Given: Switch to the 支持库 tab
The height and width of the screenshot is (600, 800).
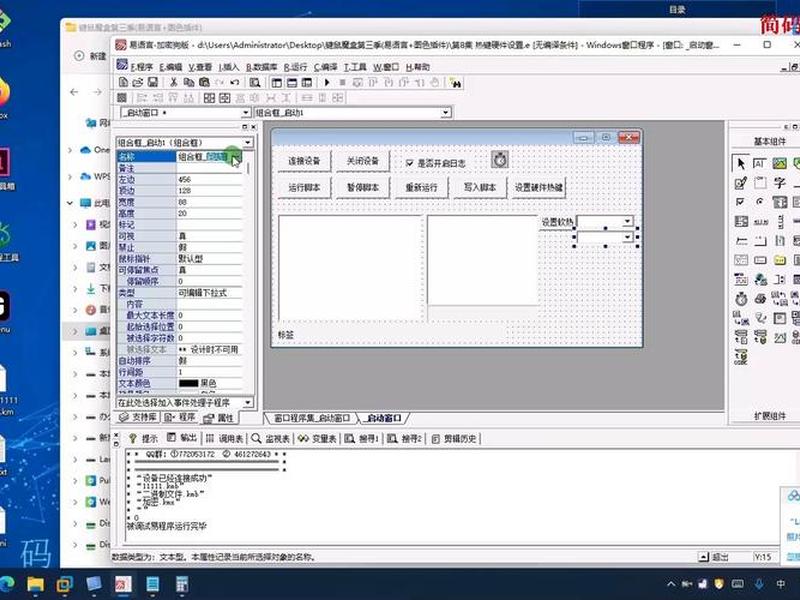Looking at the screenshot, I should click(x=138, y=417).
